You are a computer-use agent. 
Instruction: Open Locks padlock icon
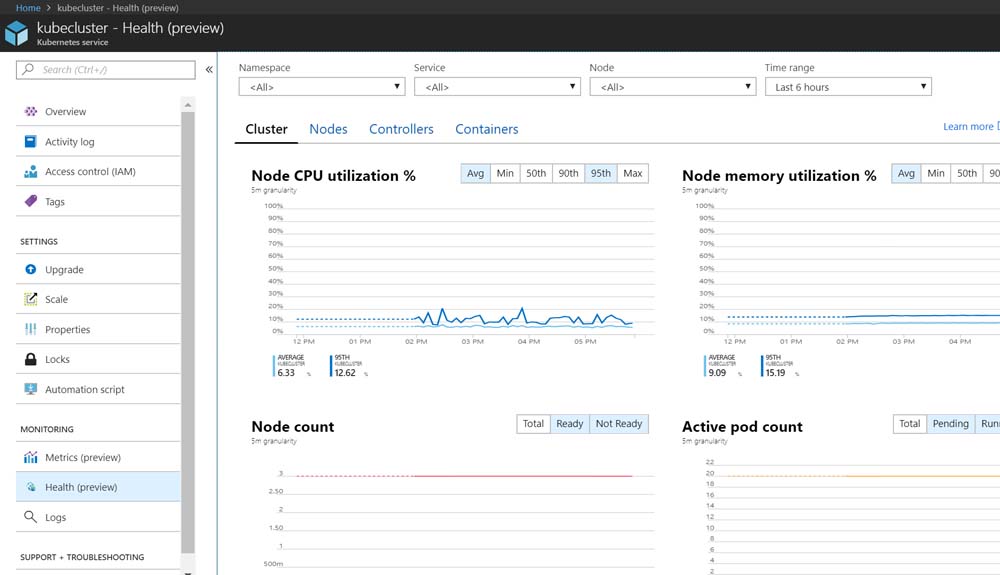click(x=30, y=360)
